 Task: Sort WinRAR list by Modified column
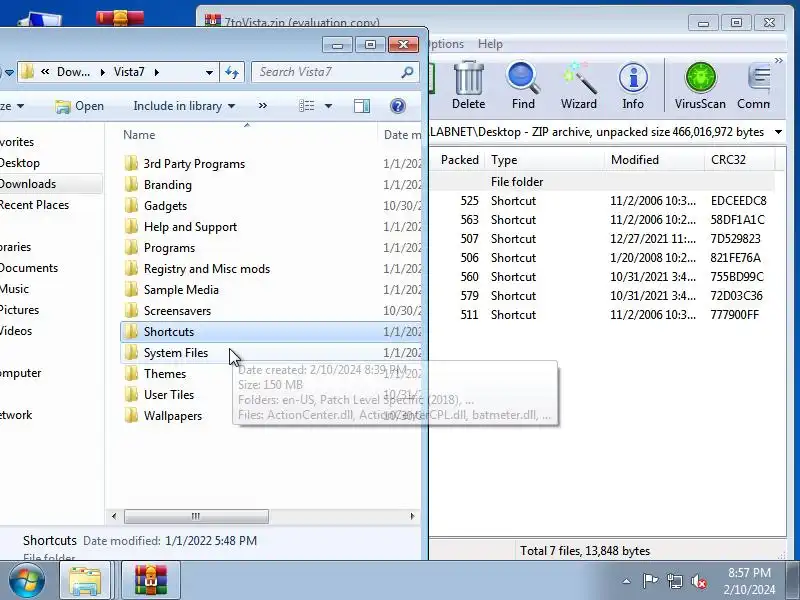pyautogui.click(x=654, y=160)
